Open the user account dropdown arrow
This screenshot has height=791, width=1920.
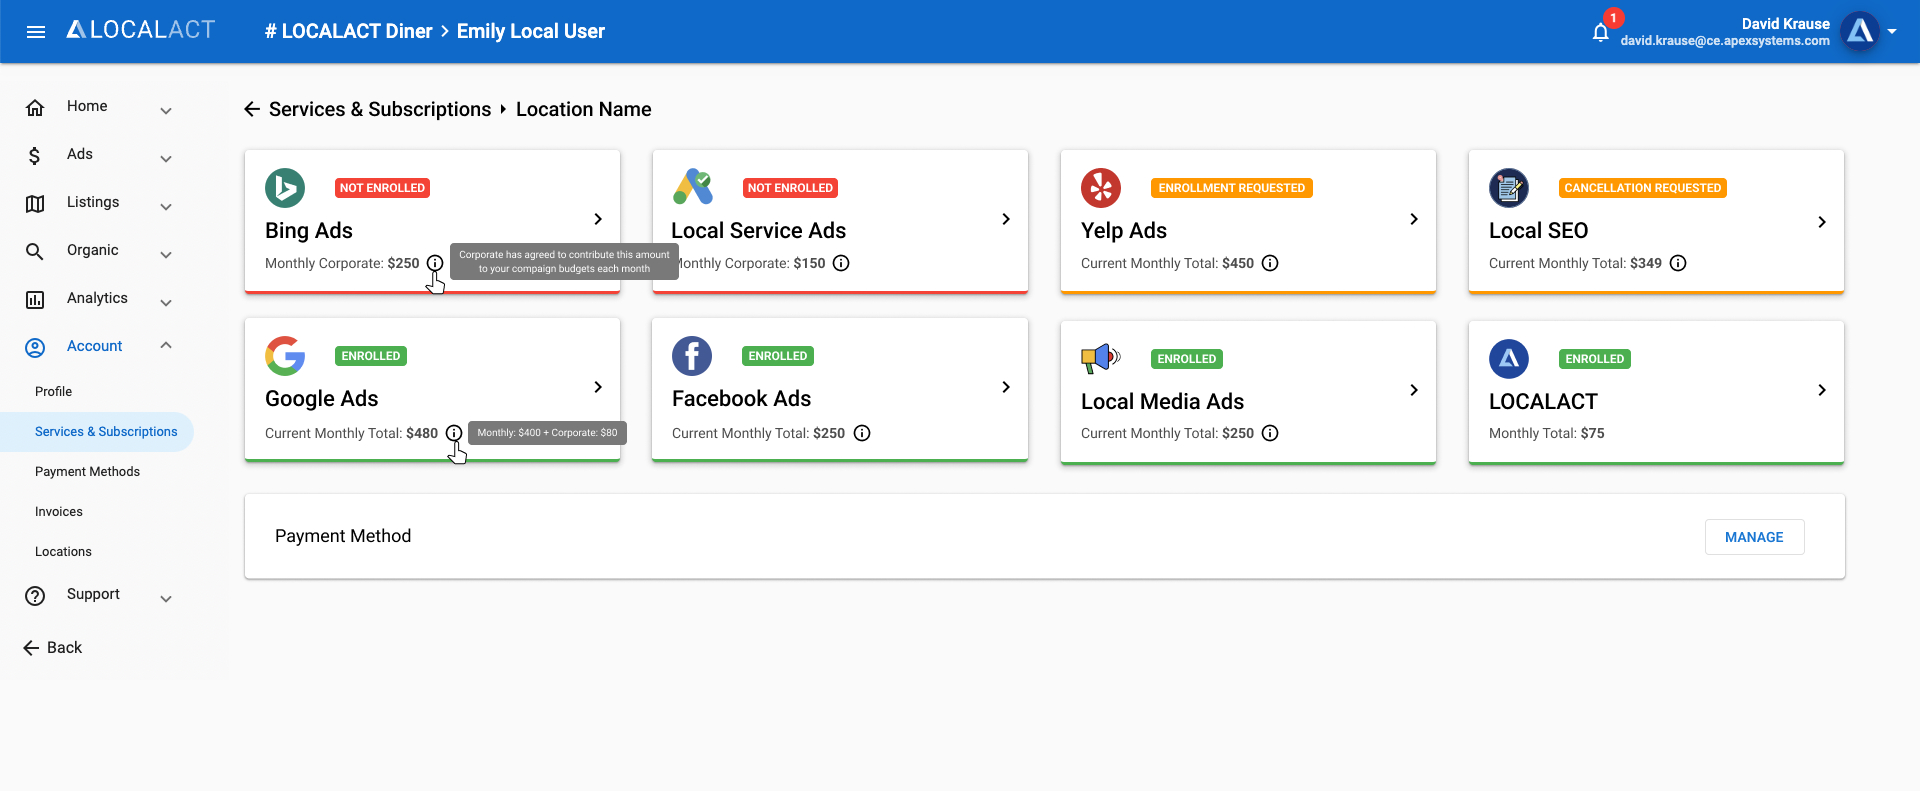click(x=1892, y=32)
